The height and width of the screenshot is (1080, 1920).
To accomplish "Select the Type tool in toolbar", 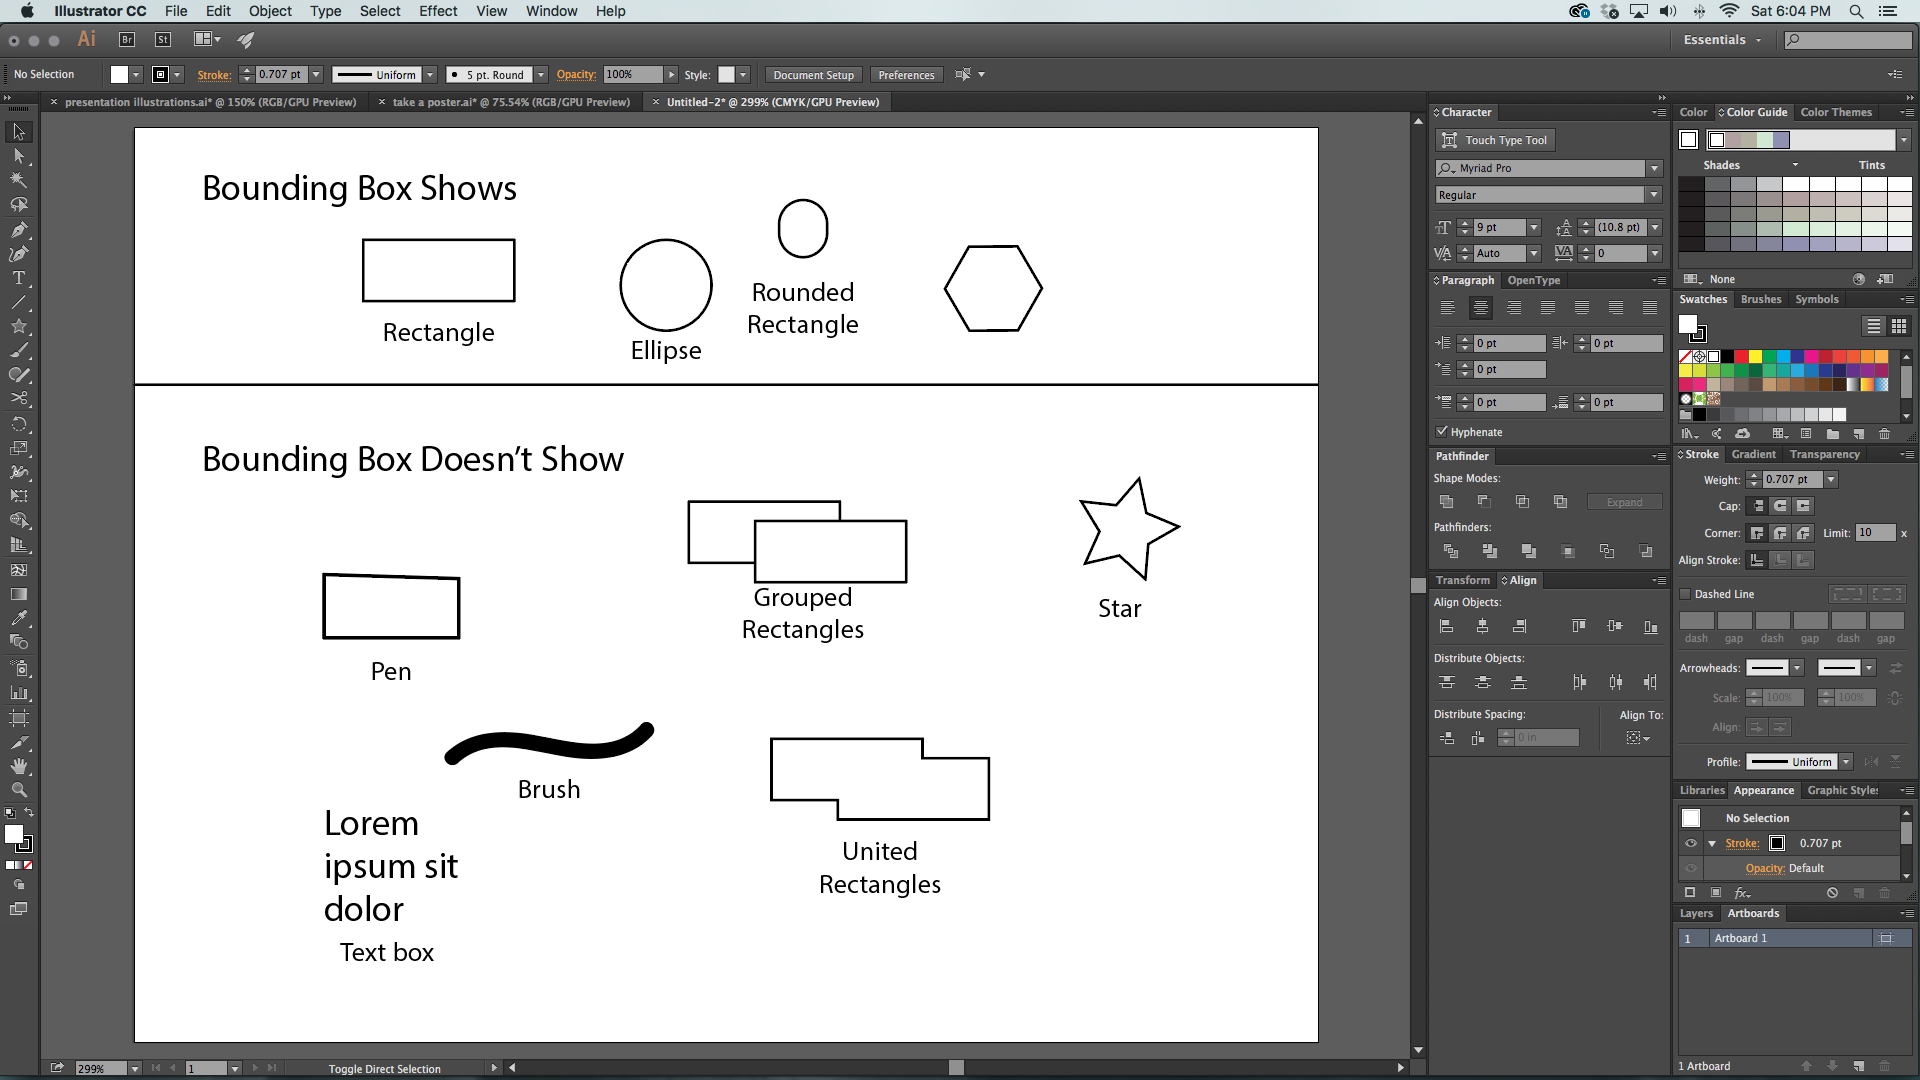I will click(x=18, y=278).
